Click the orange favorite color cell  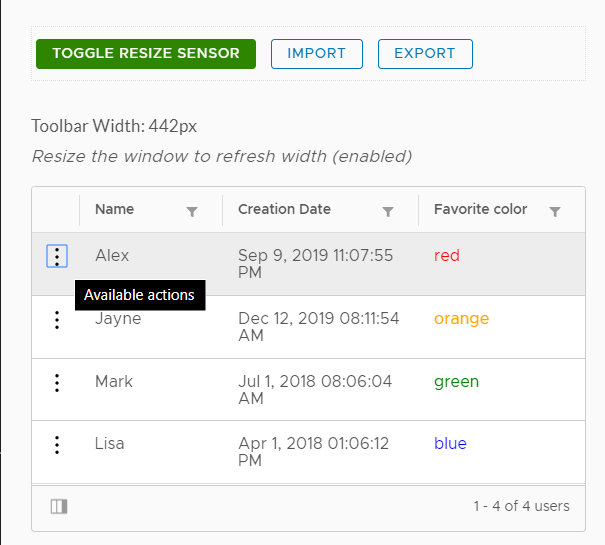[x=461, y=319]
